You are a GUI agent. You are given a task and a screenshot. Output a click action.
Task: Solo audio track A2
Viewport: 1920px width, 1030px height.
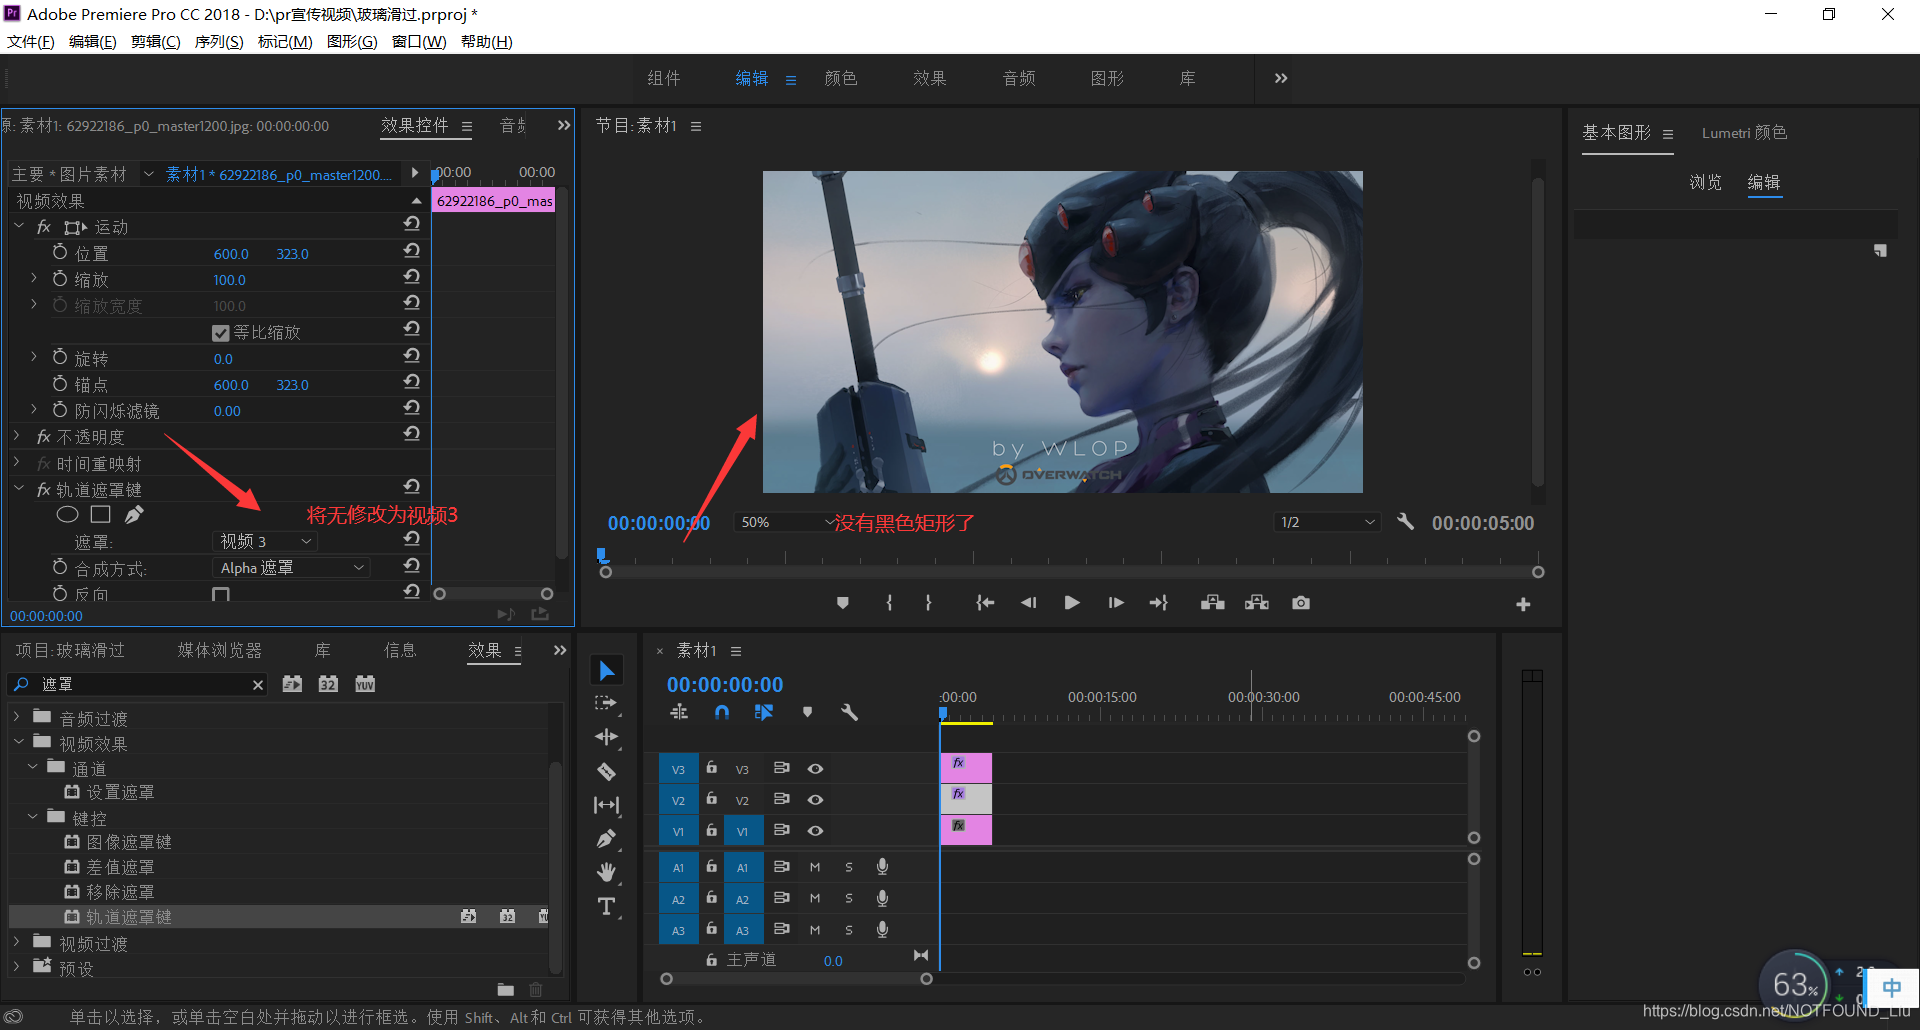pos(849,899)
